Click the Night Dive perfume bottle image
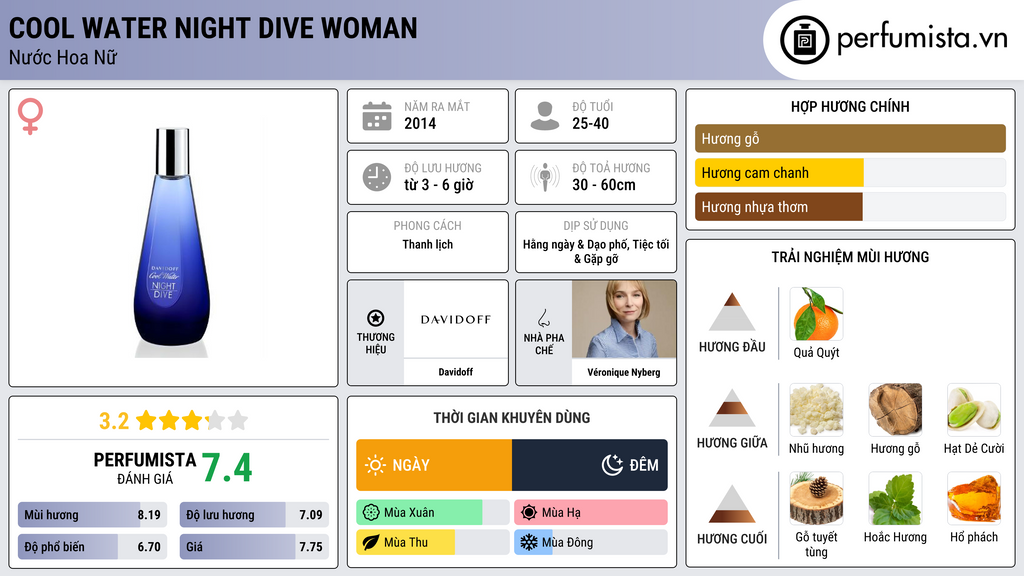 click(172, 242)
